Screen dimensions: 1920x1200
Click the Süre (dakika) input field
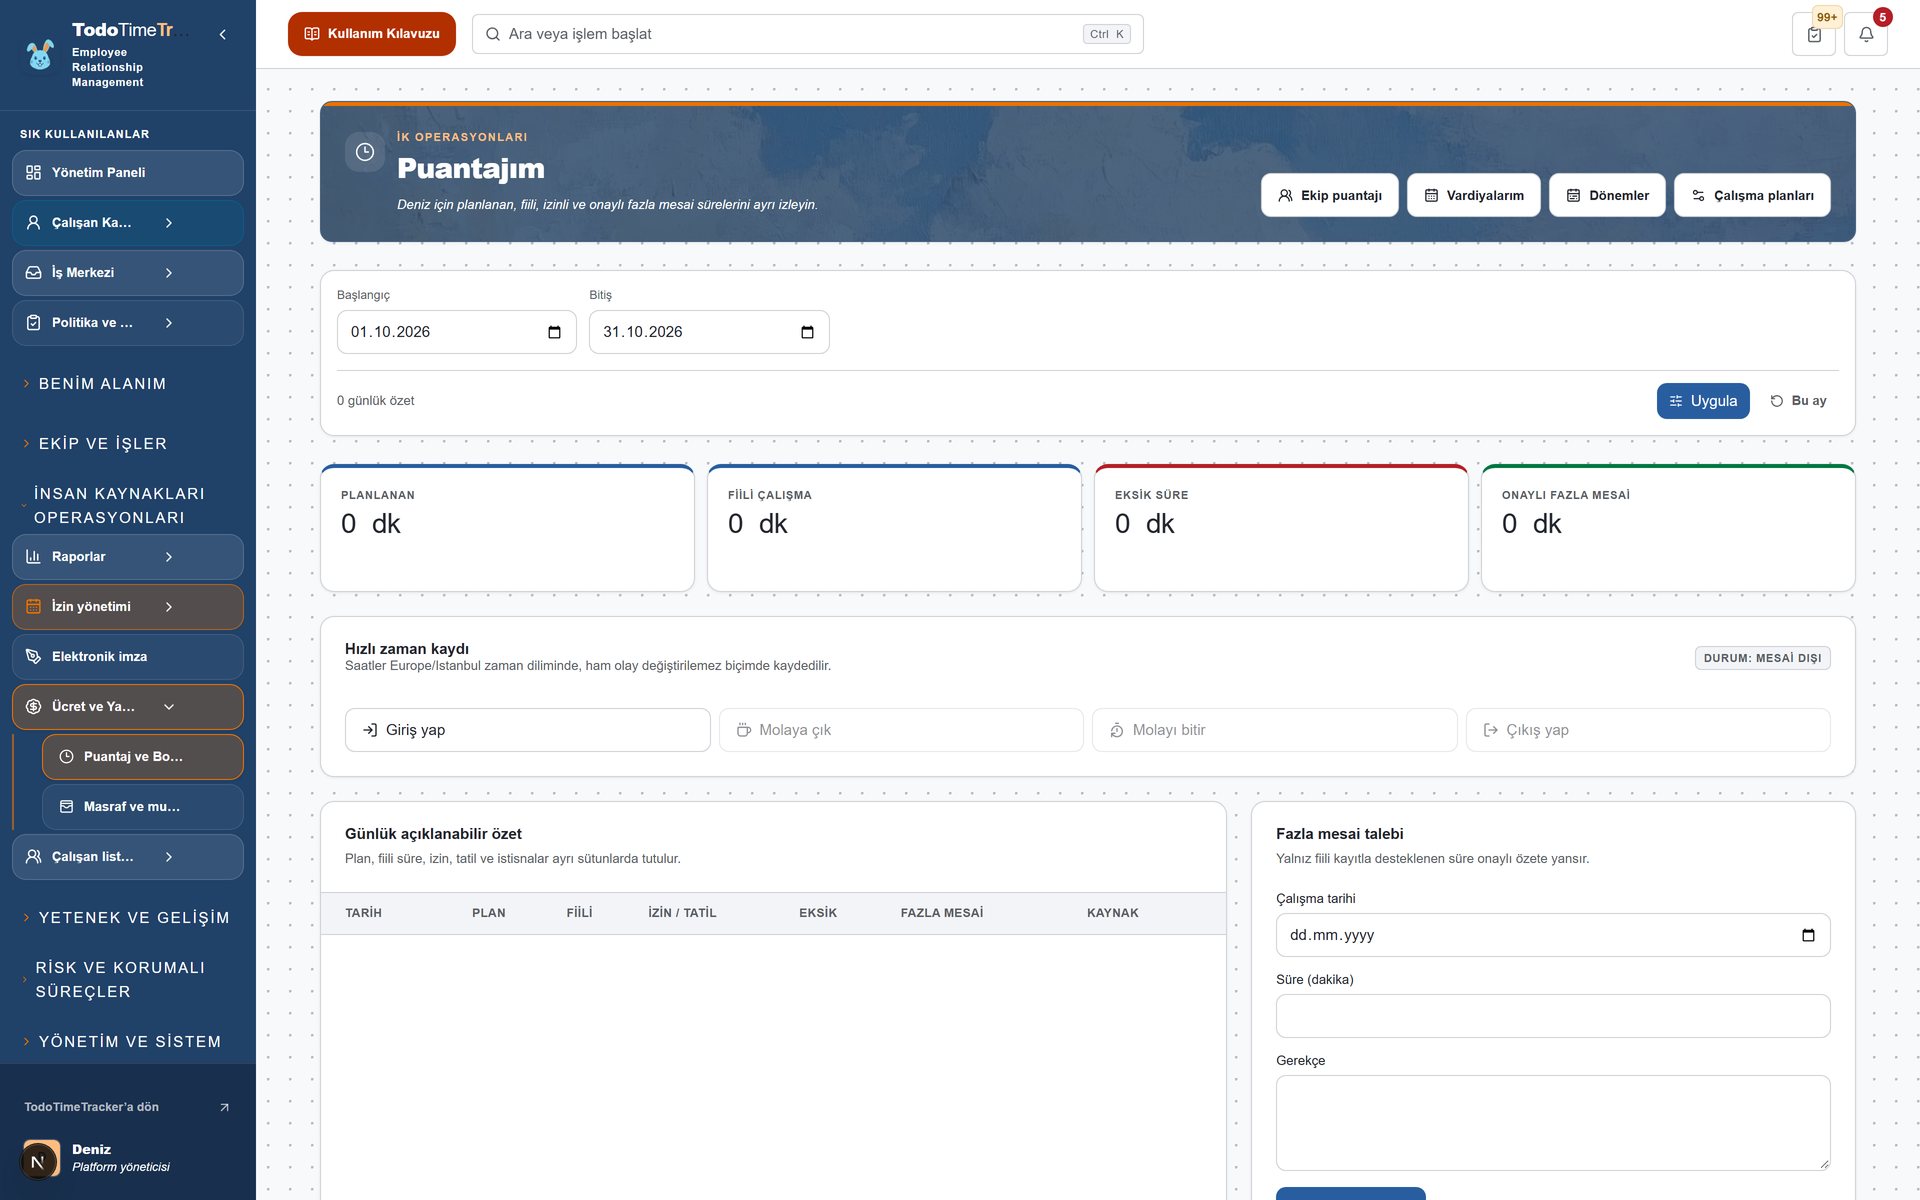pyautogui.click(x=1553, y=1016)
